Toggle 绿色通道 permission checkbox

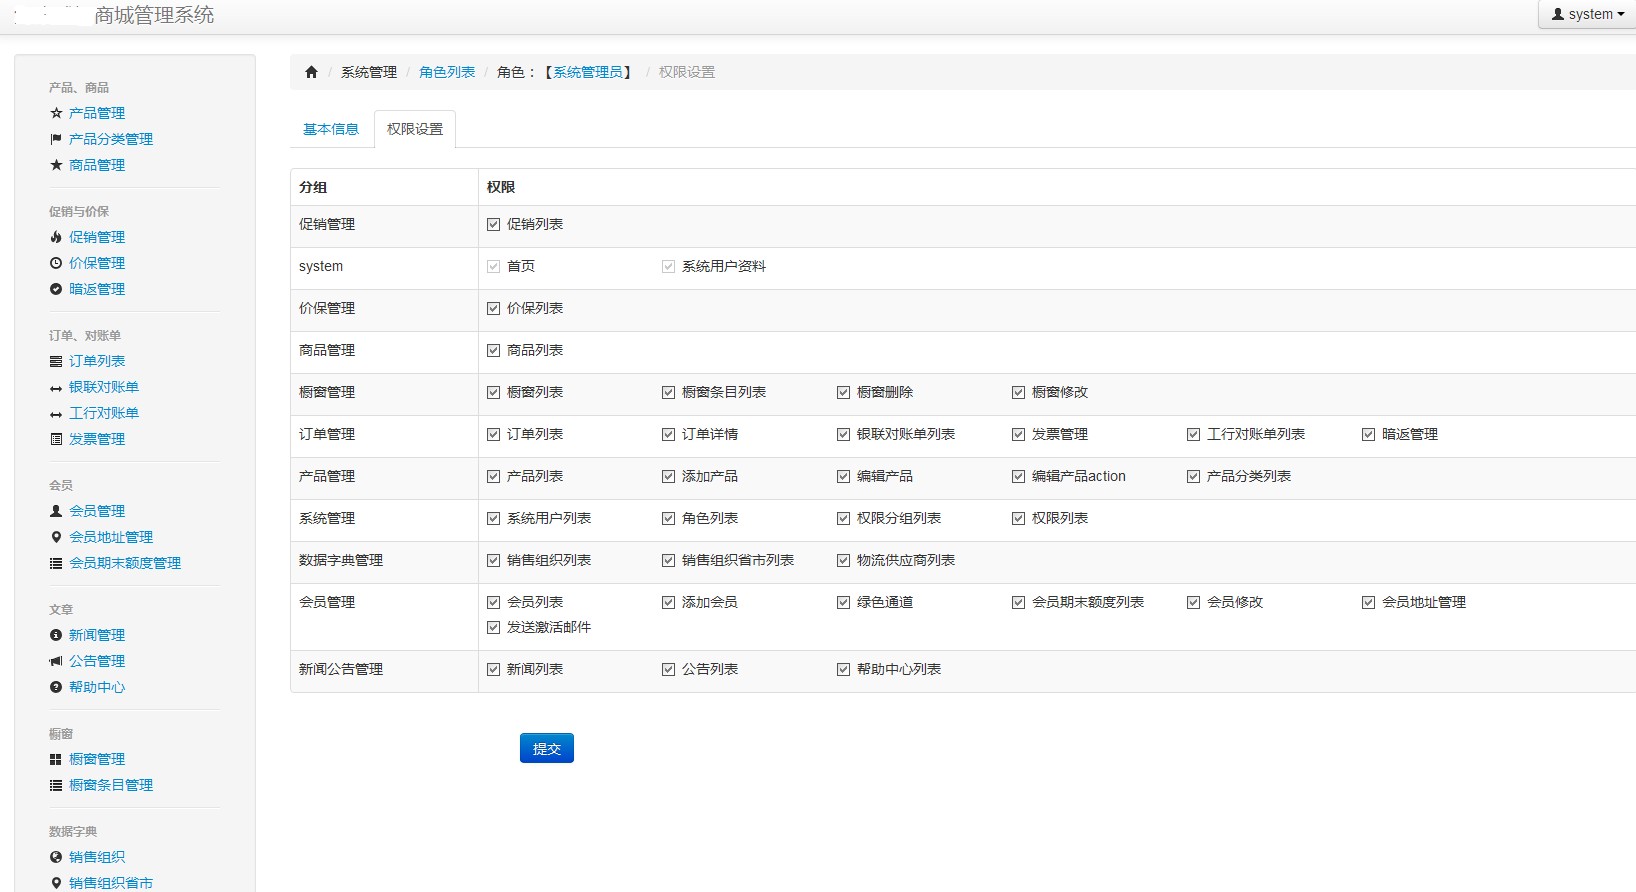[843, 603]
